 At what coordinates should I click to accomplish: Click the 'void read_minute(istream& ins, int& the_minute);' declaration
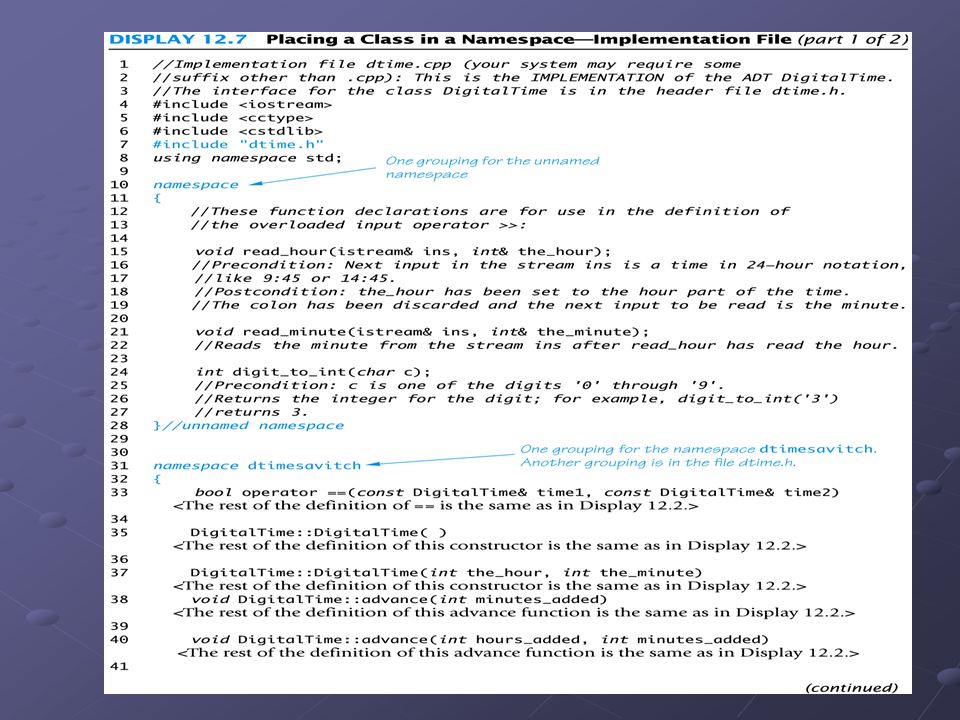pyautogui.click(x=422, y=332)
